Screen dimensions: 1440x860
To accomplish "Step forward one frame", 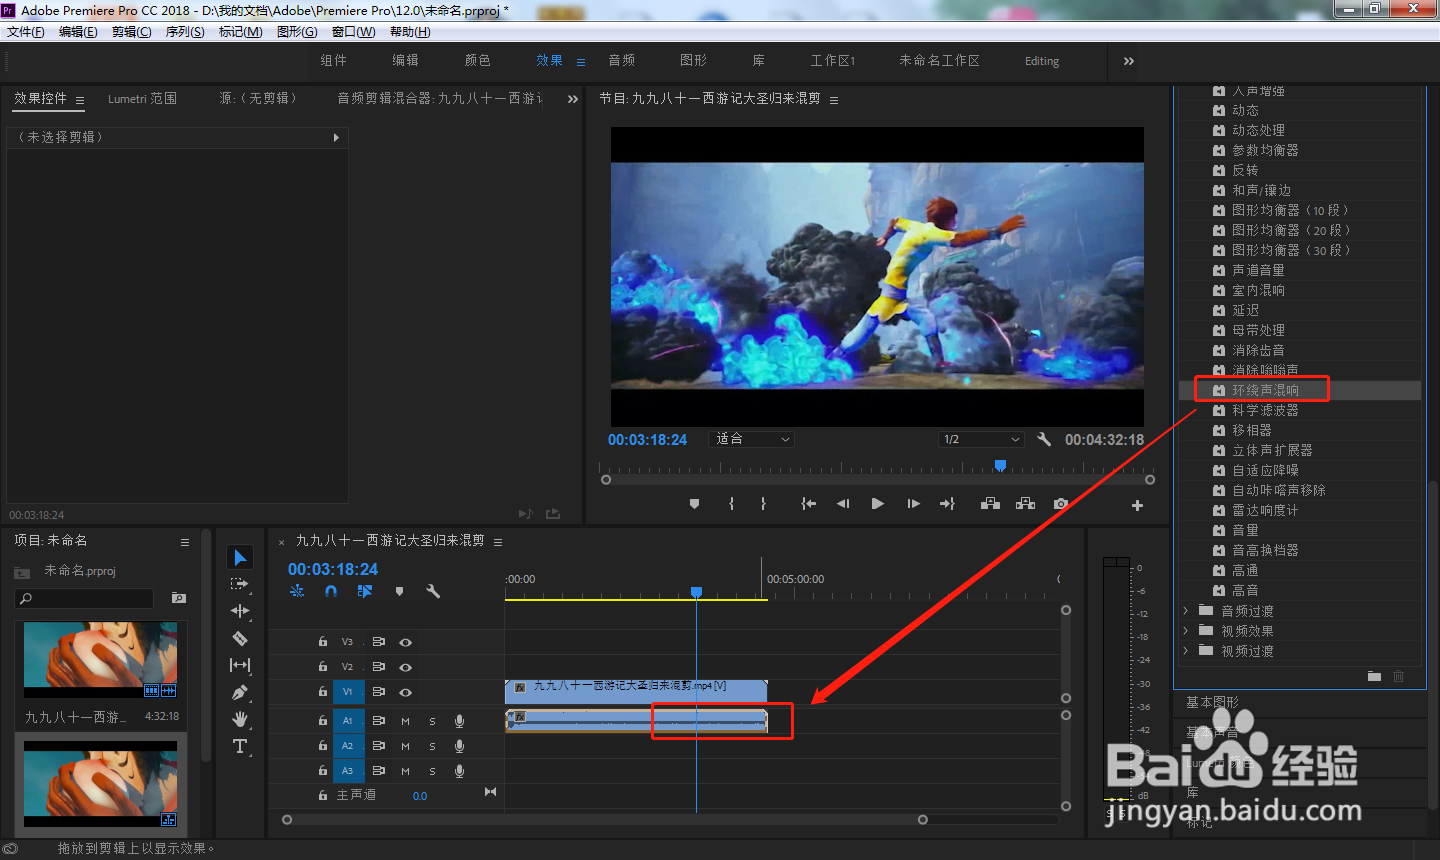I will coord(913,504).
